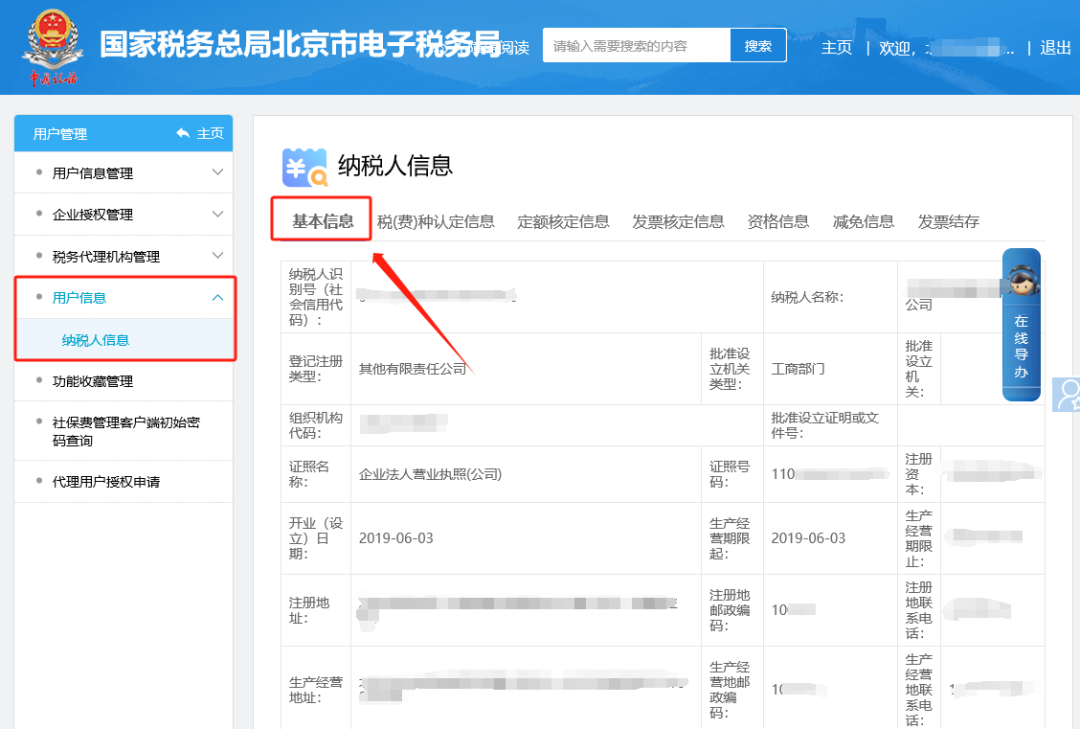Viewport: 1080px width, 729px height.
Task: Click the return arrow icon beside 主页
Action: [182, 133]
